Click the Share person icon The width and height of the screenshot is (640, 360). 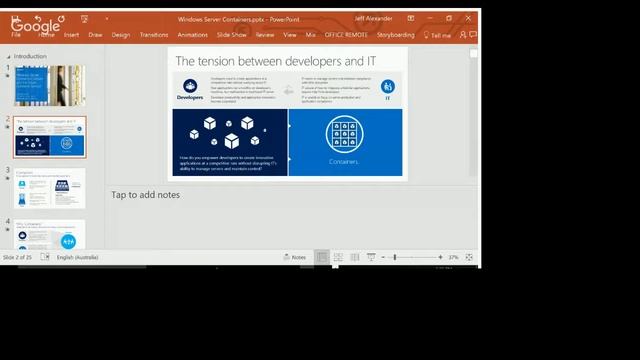pyautogui.click(x=463, y=35)
